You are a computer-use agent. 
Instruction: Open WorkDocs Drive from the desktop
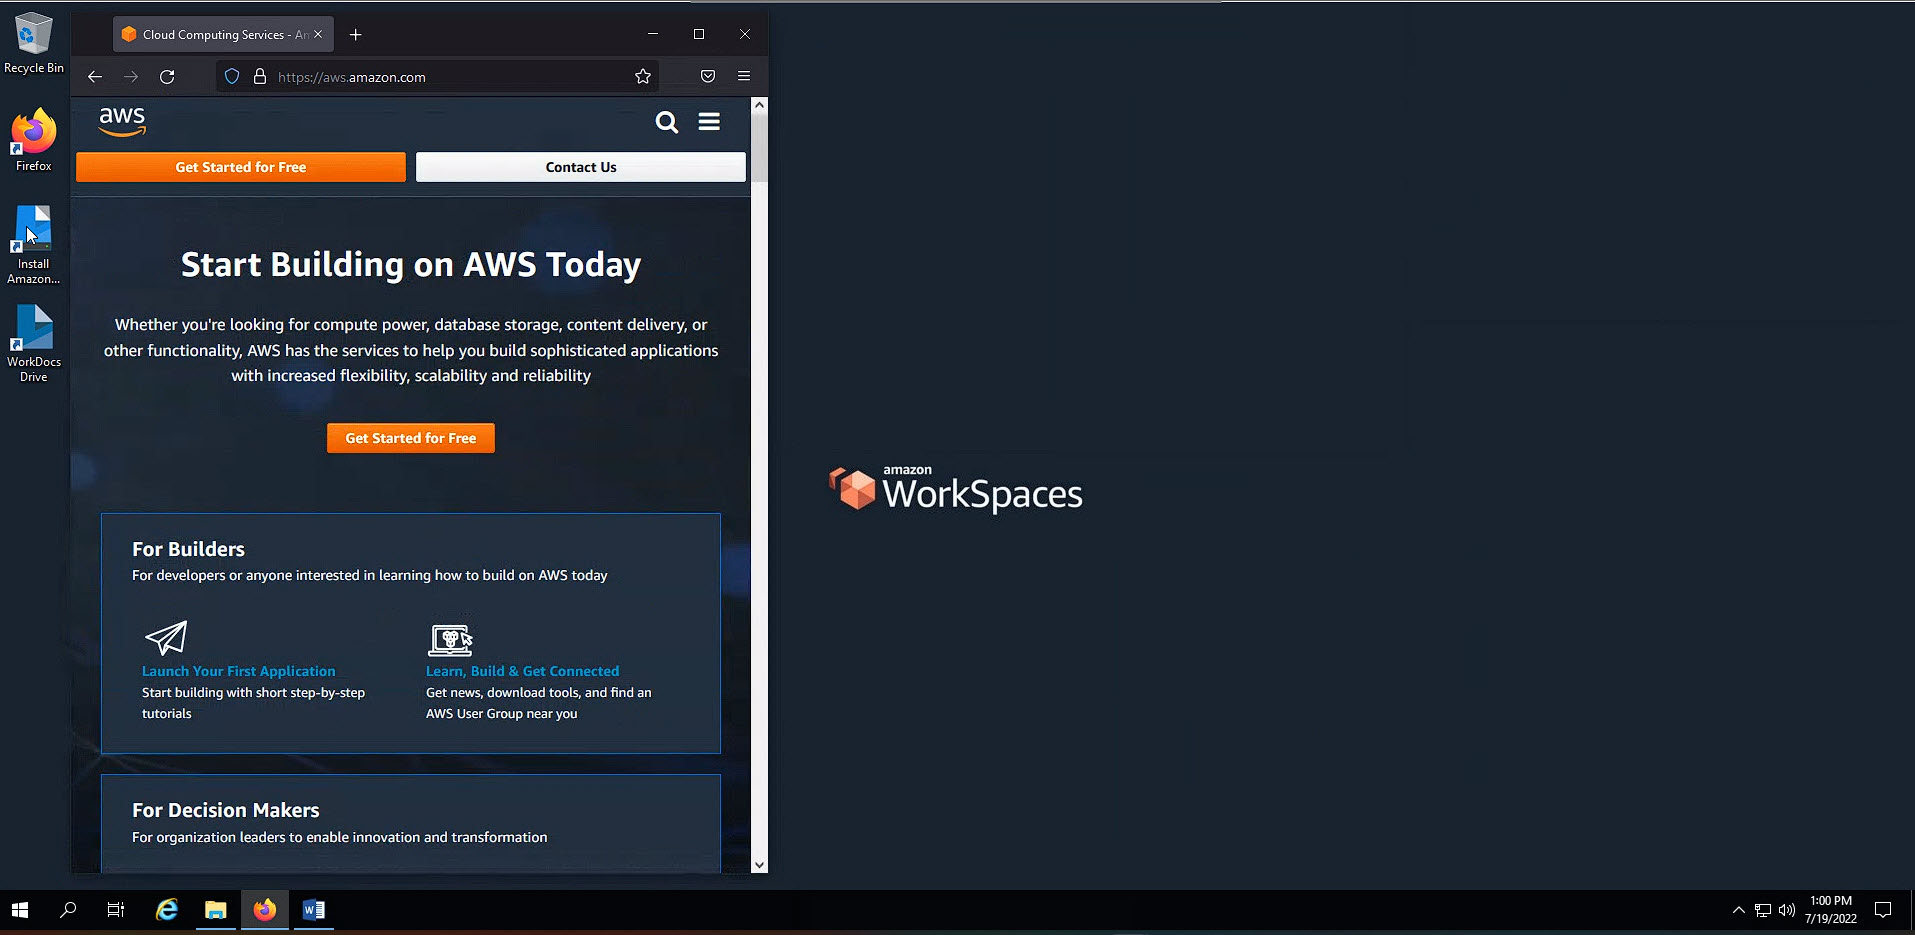pos(33,330)
